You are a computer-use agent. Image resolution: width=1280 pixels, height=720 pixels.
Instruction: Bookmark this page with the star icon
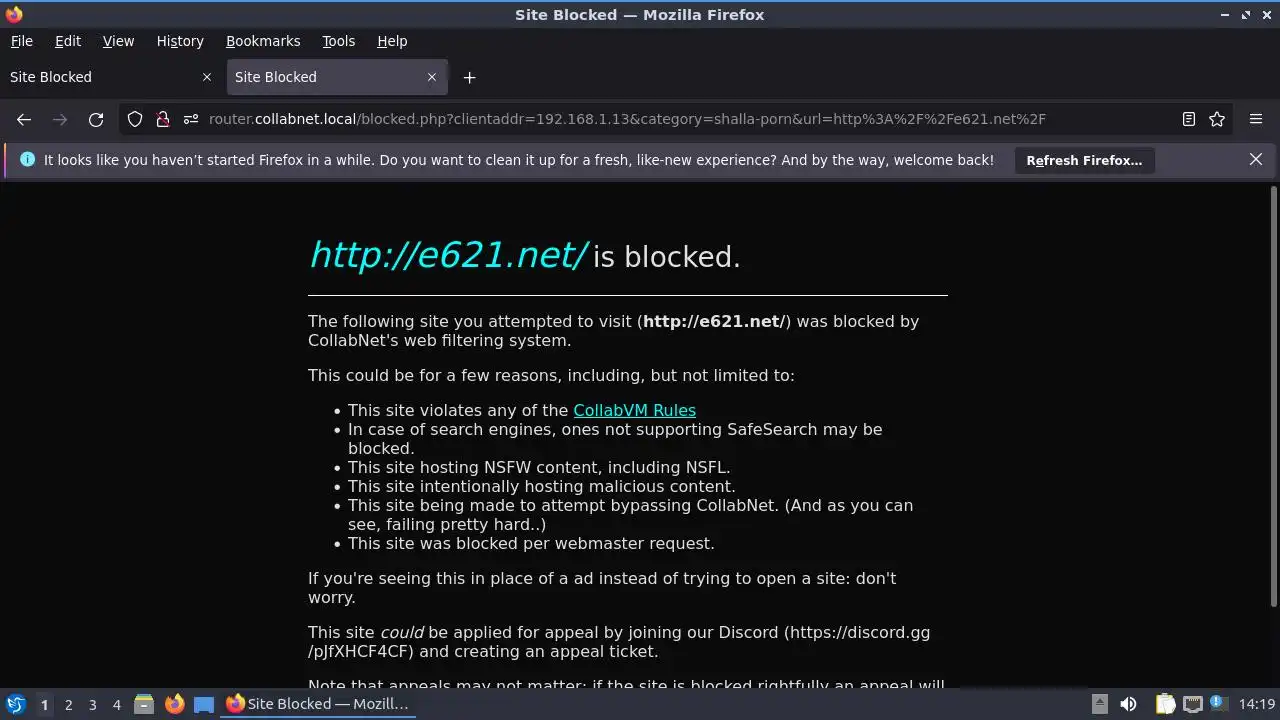click(x=1217, y=119)
